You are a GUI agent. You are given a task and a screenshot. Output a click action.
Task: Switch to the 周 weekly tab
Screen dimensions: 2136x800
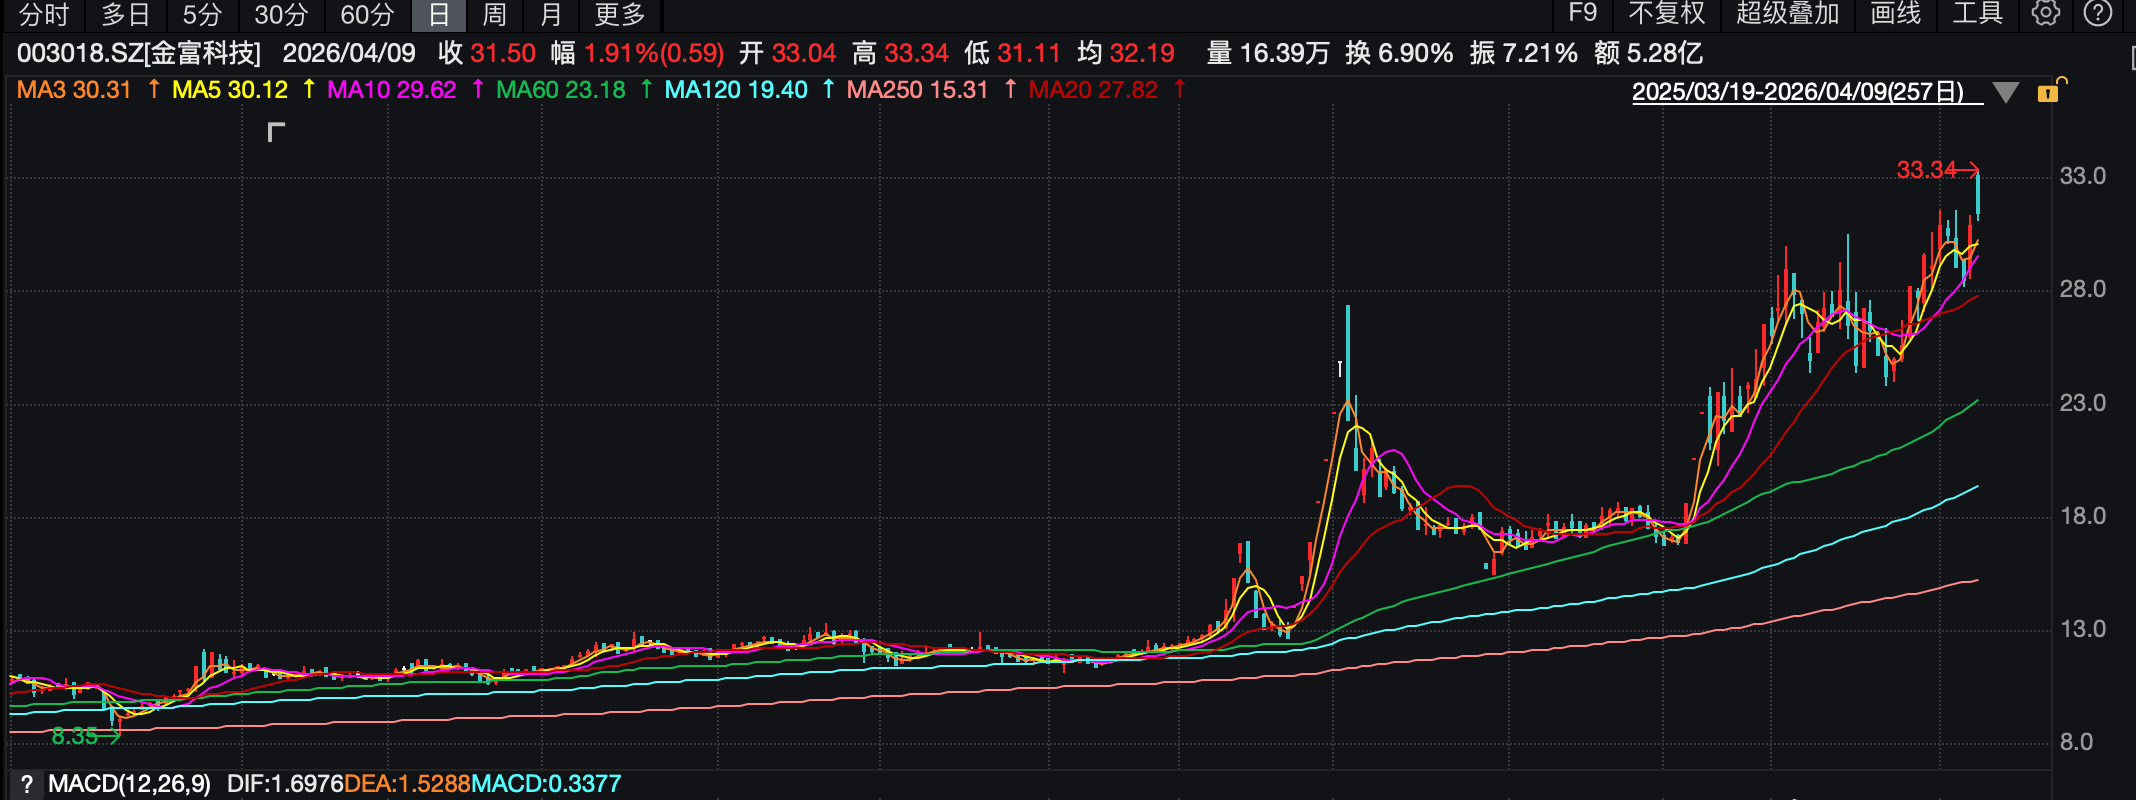[494, 15]
